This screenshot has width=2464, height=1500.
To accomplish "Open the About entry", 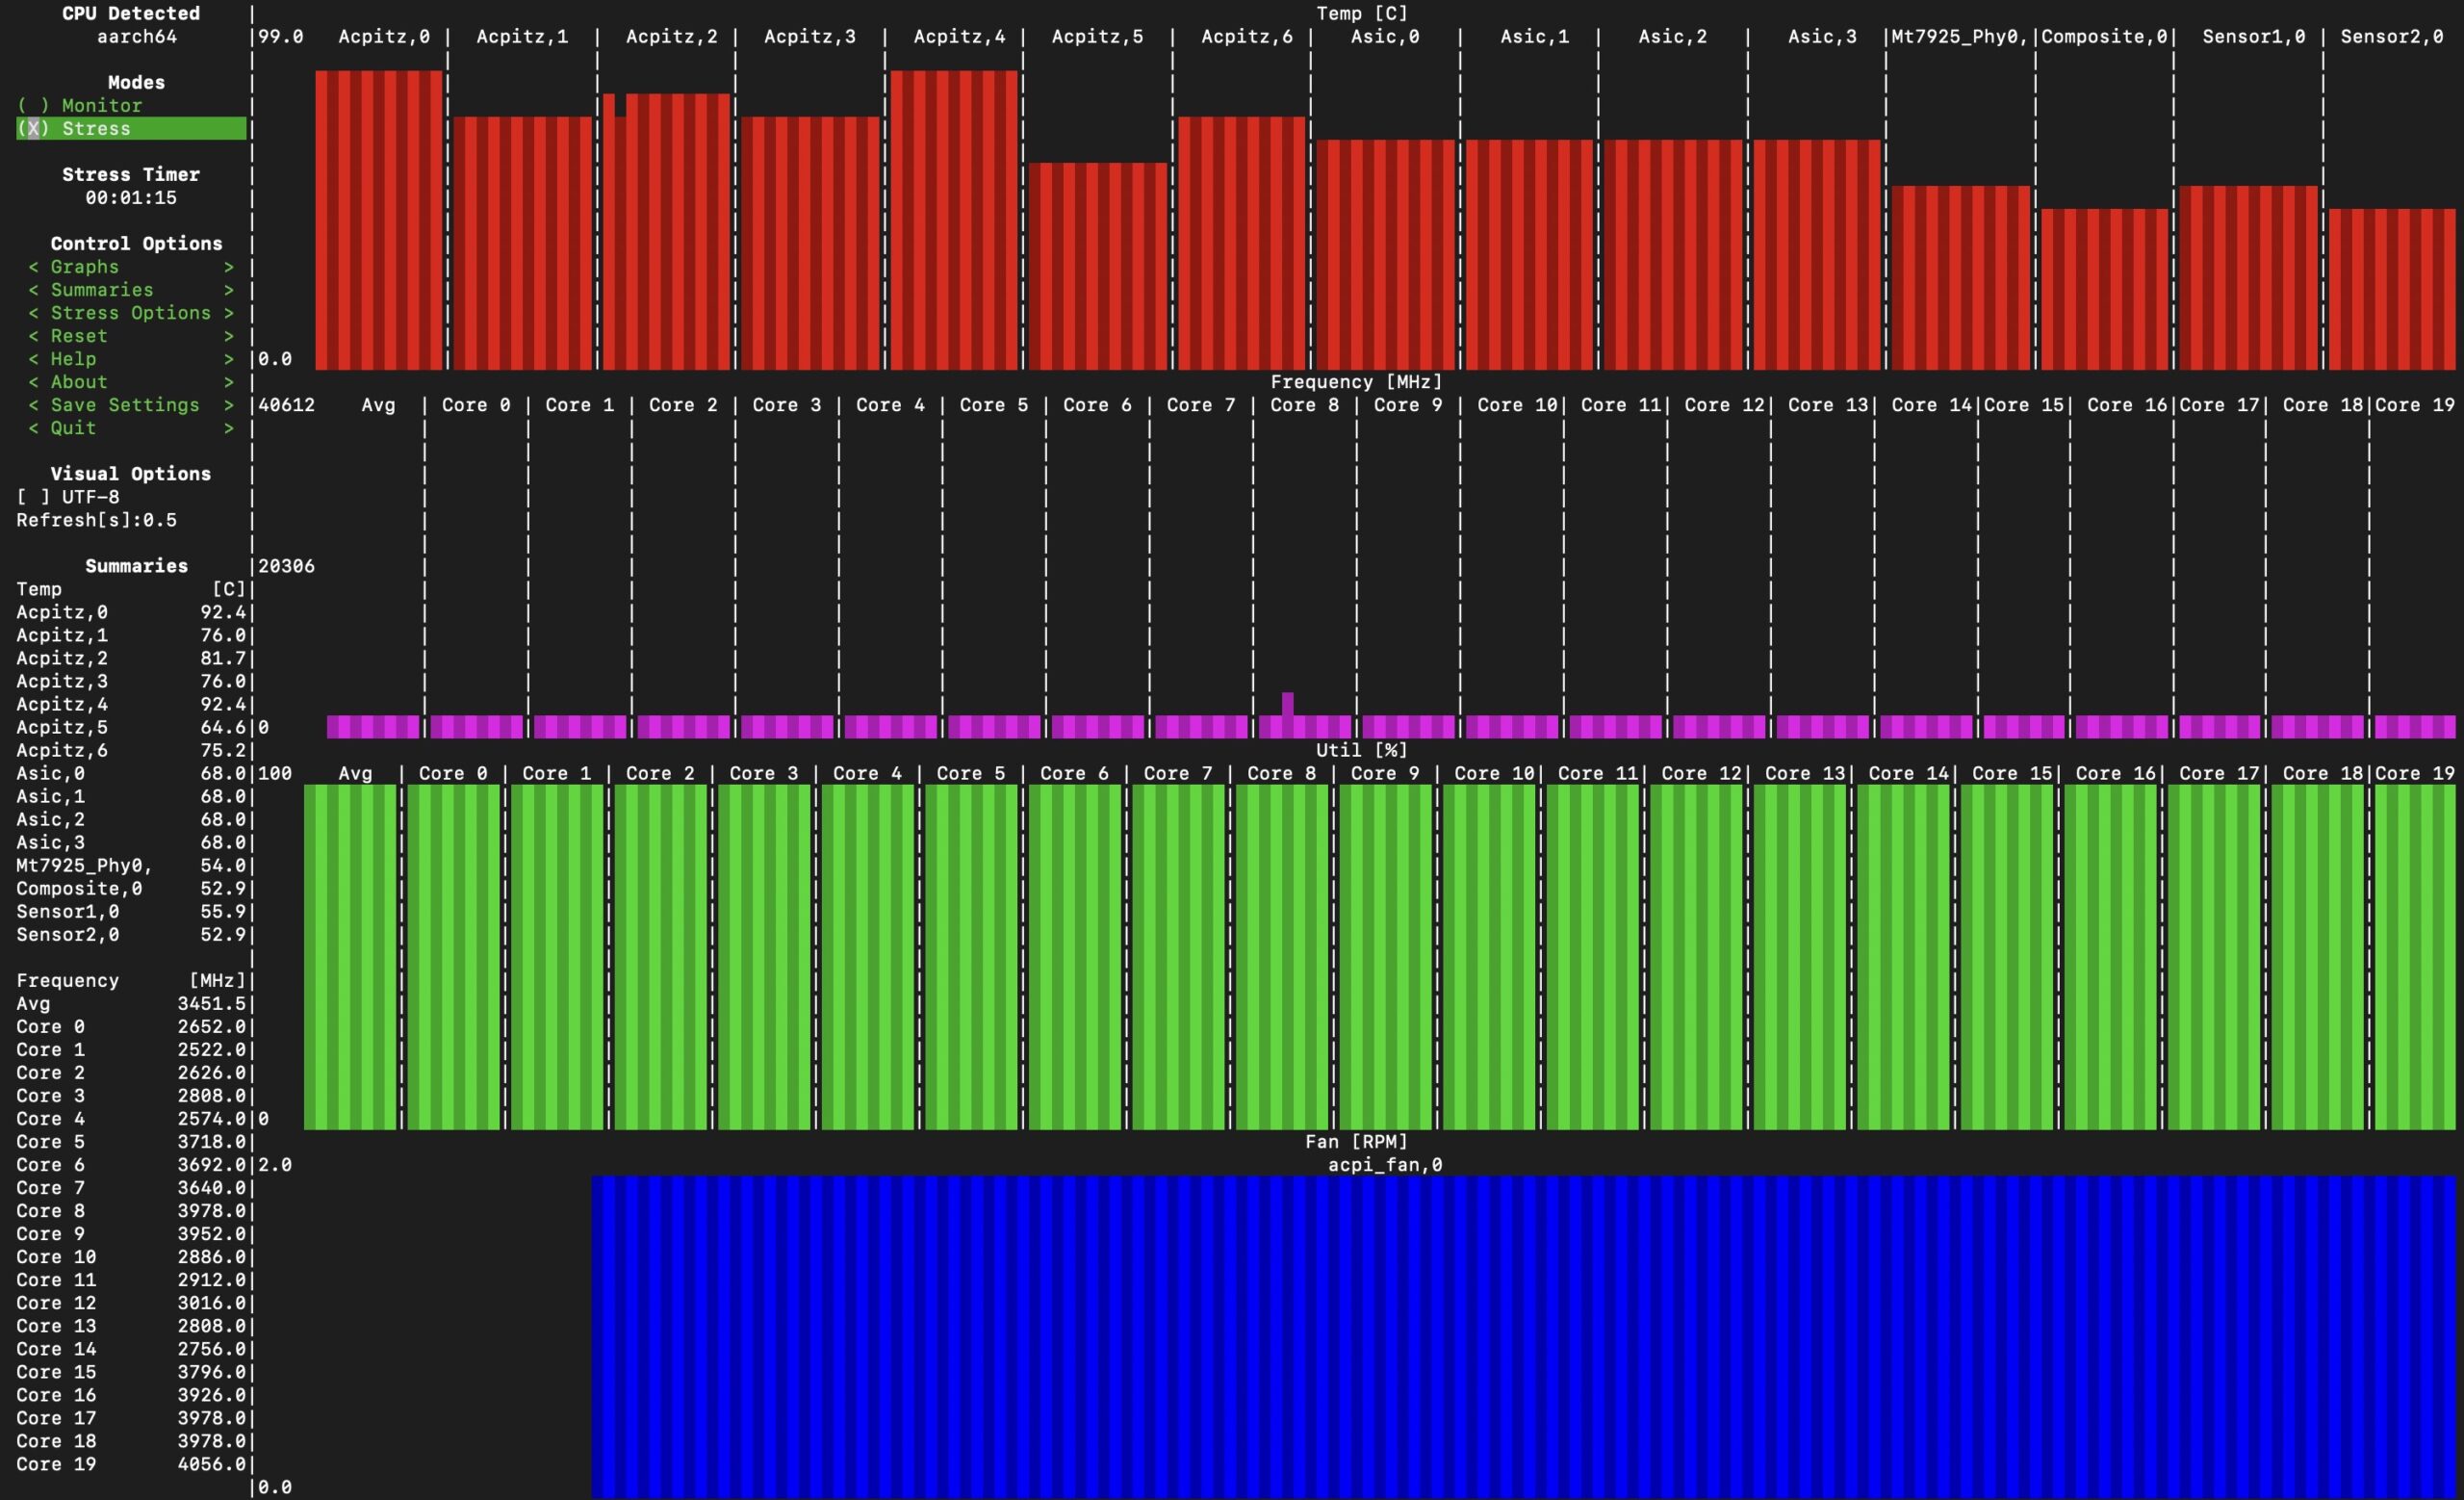I will coord(79,382).
